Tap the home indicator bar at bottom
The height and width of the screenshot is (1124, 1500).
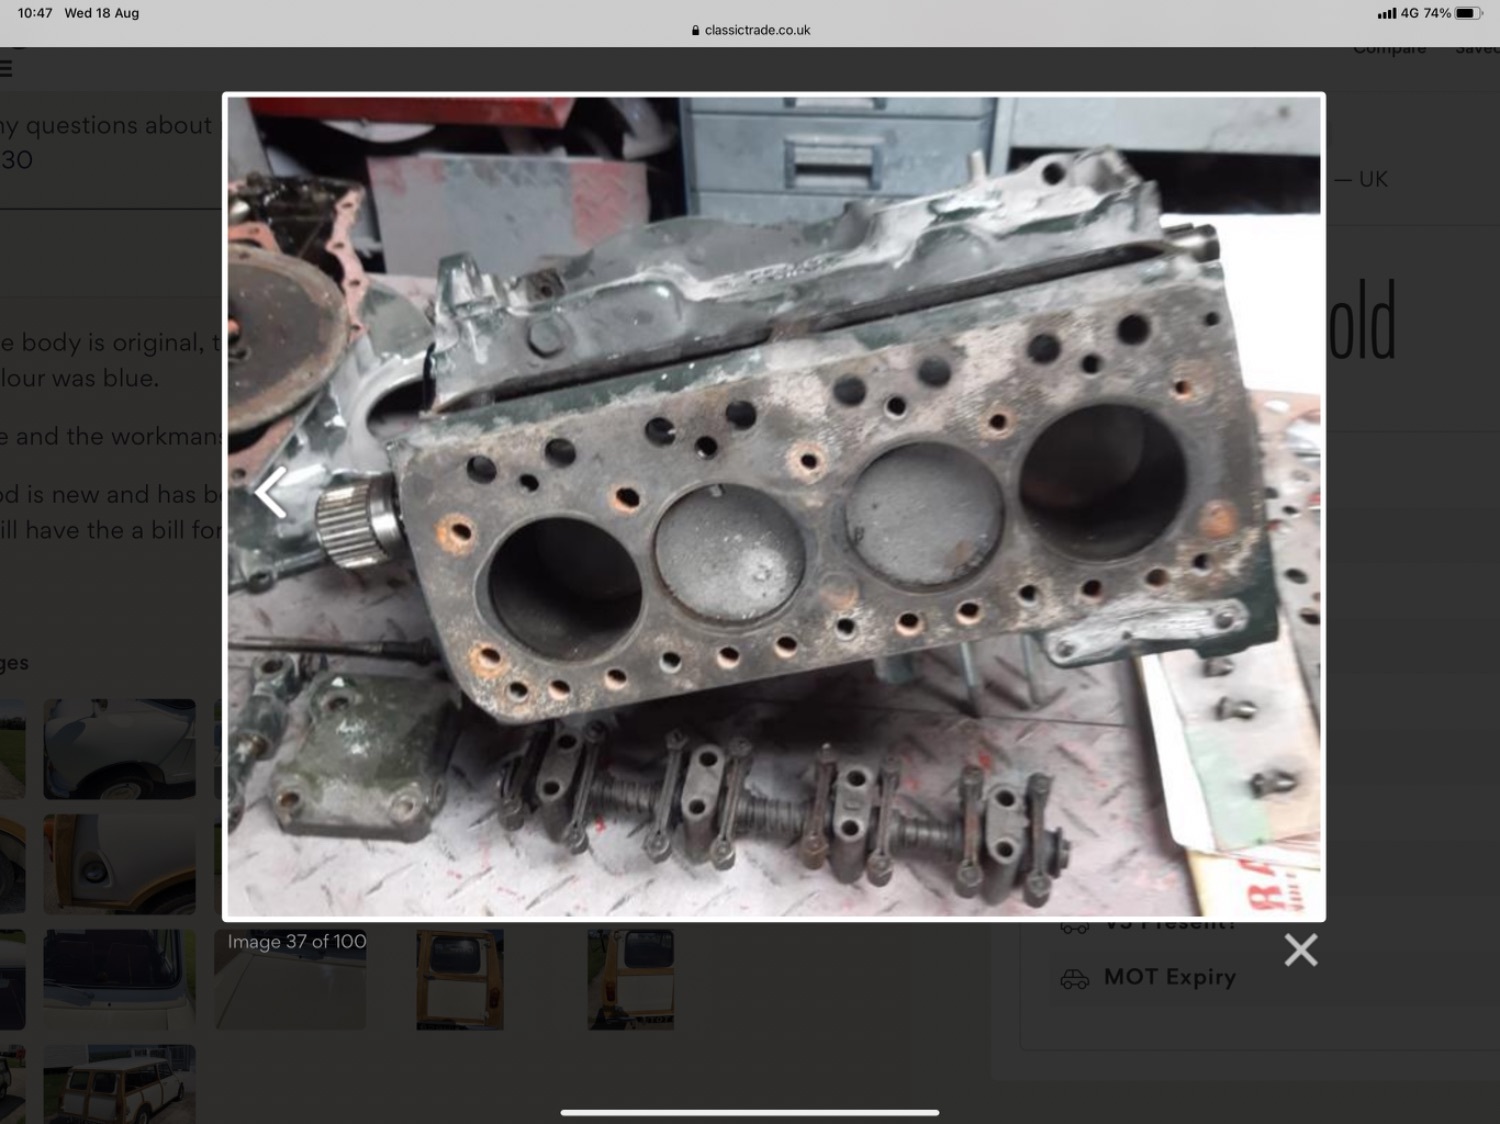(750, 1112)
